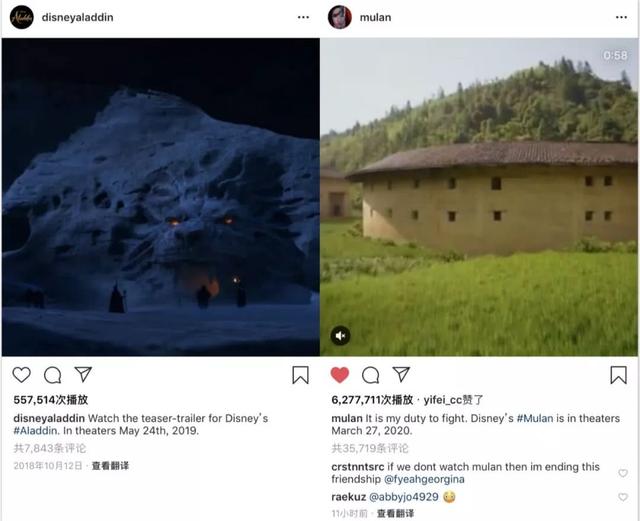Bookmark the Aladdin teaser post

pos(300,375)
